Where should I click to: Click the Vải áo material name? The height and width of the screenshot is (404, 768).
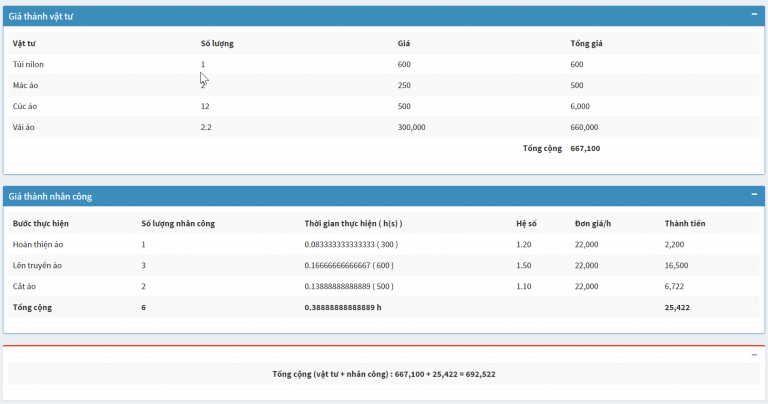[25, 127]
